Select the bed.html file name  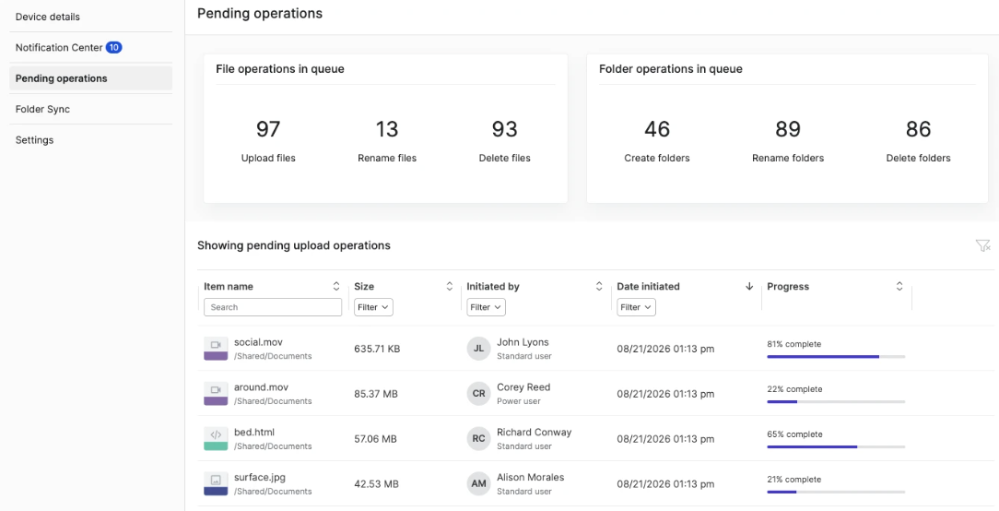254,432
